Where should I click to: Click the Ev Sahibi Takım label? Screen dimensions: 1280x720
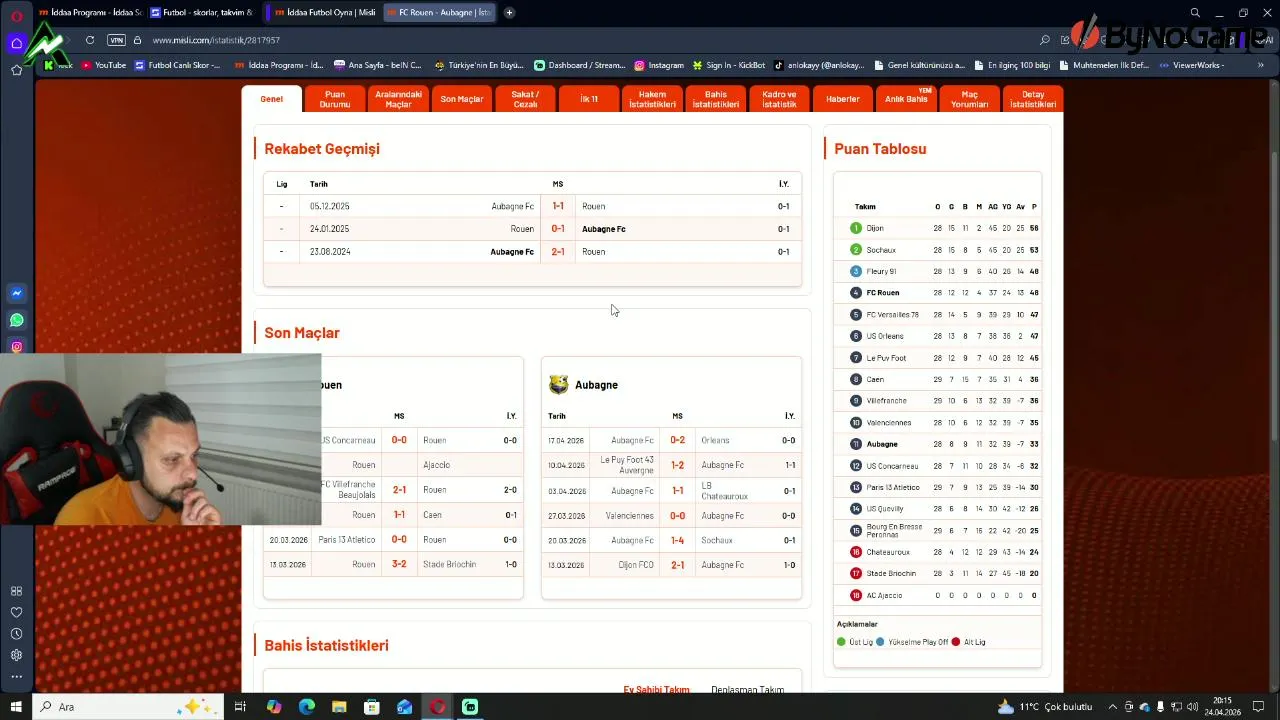(x=657, y=690)
